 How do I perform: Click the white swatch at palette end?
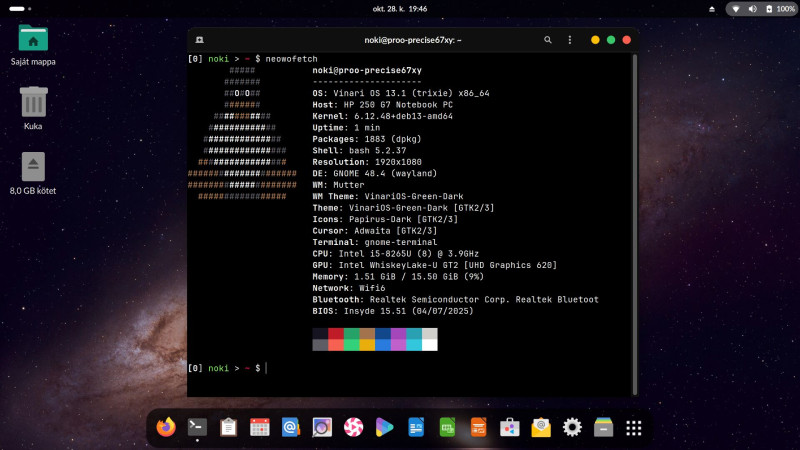(430, 345)
